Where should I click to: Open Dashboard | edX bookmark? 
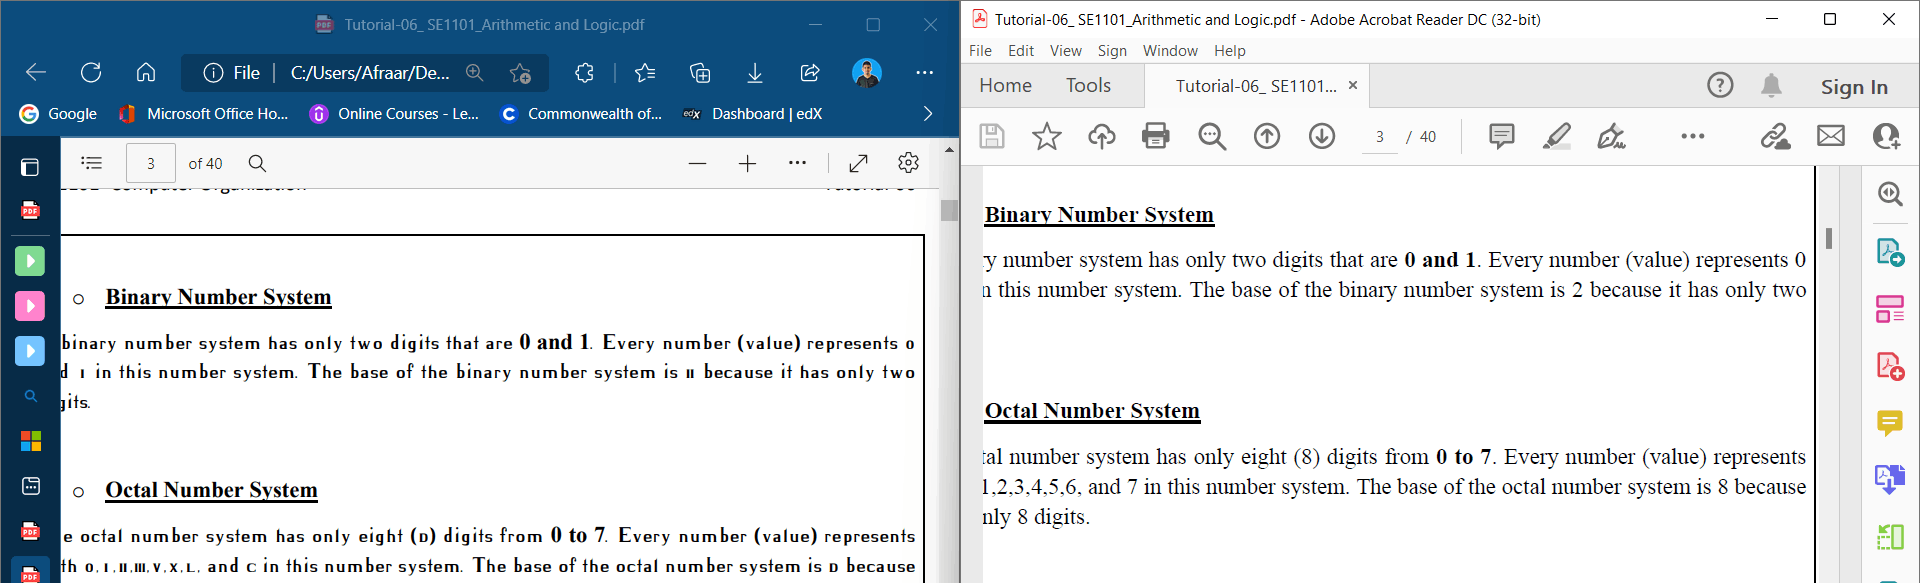tap(752, 114)
